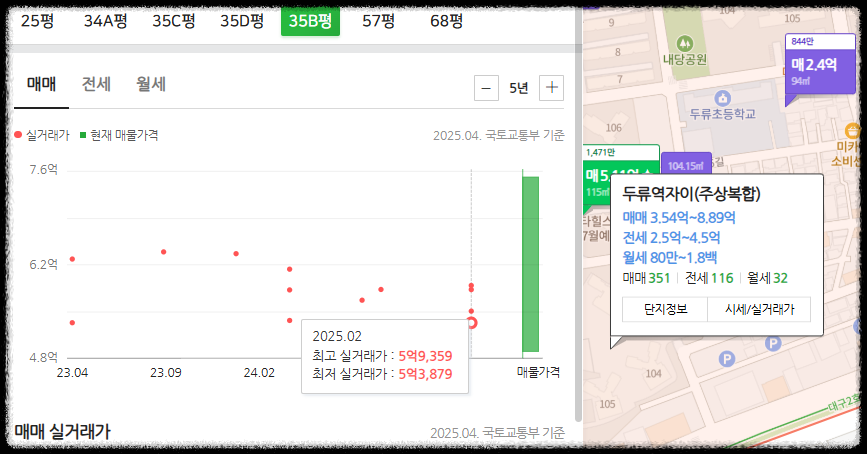Select the 35D평 size tab
This screenshot has width=867, height=454.
(x=242, y=22)
